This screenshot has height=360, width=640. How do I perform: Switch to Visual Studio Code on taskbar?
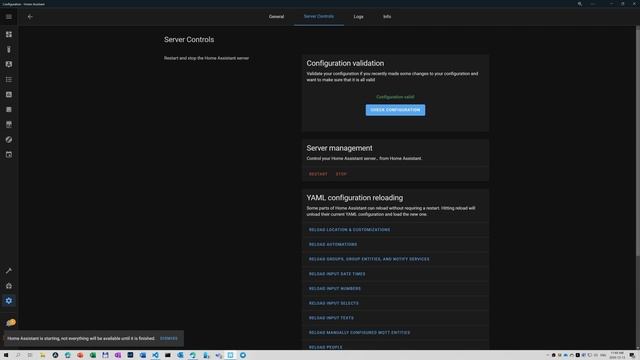point(155,355)
